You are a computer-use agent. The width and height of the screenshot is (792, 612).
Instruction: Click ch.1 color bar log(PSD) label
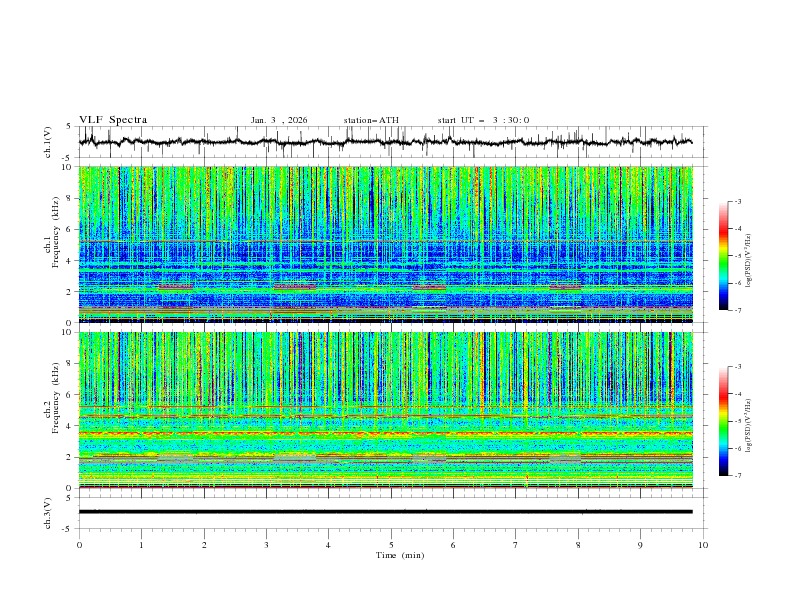click(748, 261)
